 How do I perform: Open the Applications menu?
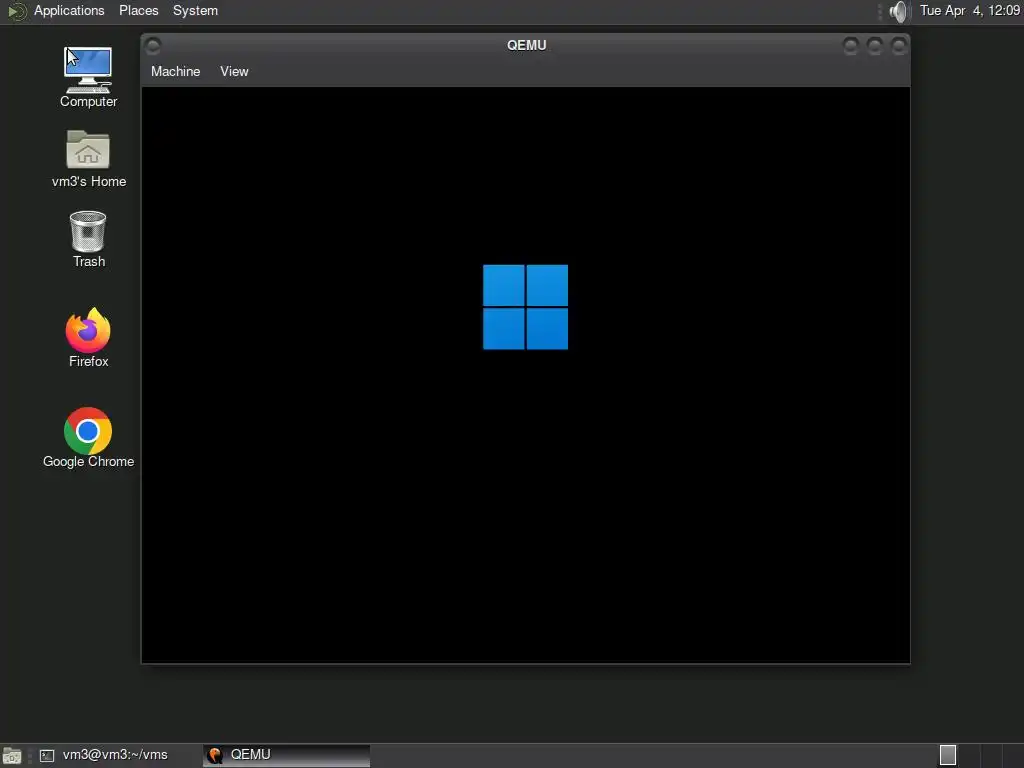pyautogui.click(x=69, y=10)
